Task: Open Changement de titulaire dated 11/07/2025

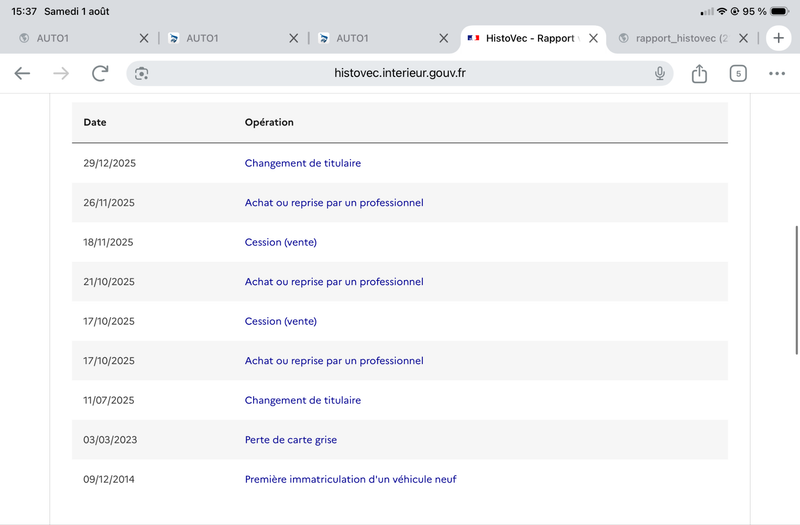Action: click(303, 401)
